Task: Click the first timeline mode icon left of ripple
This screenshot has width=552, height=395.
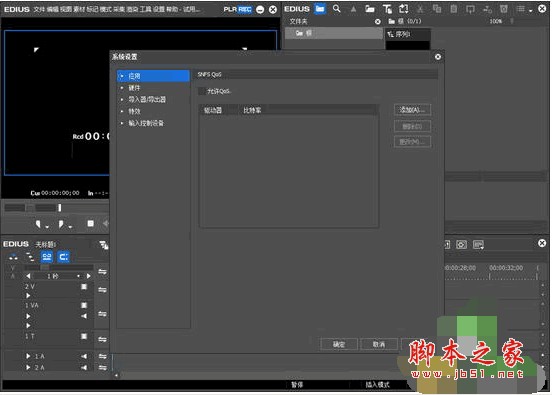Action: pyautogui.click(x=13, y=257)
